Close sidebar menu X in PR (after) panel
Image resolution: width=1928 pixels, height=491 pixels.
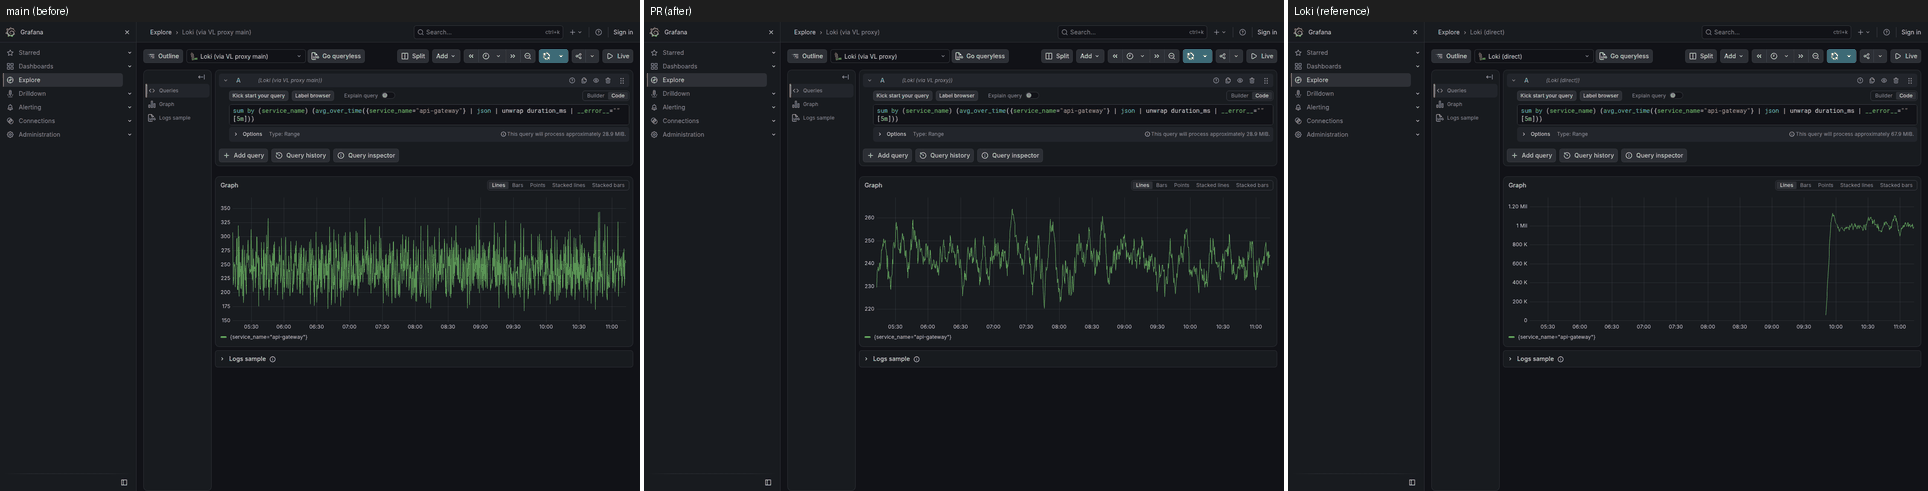771,32
